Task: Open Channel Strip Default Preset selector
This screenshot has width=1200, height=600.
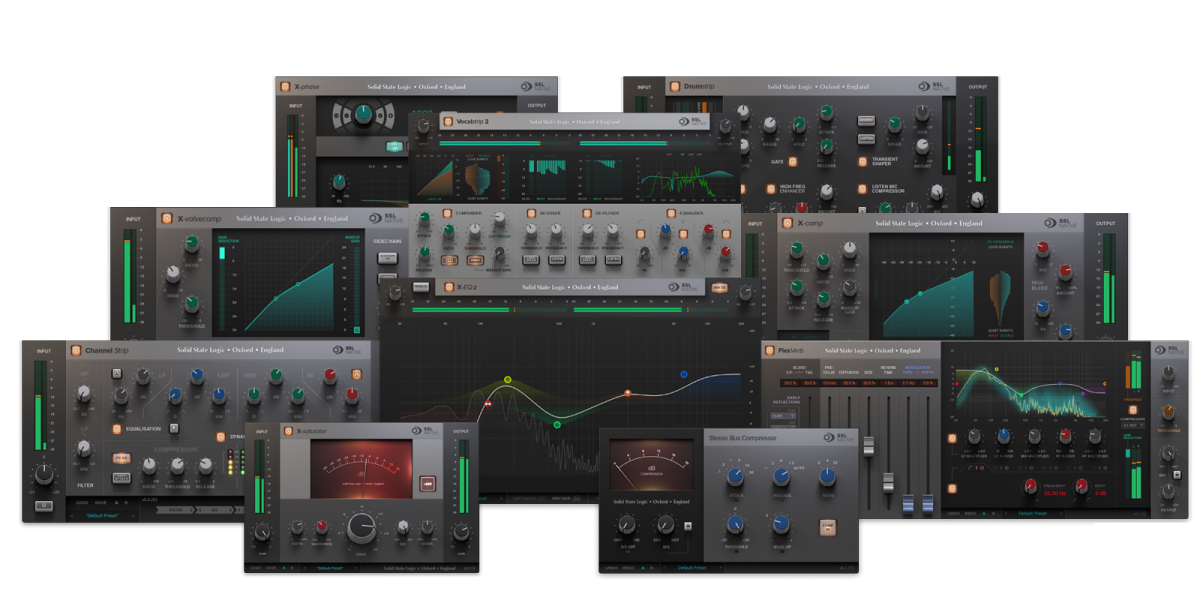Action: (x=103, y=515)
